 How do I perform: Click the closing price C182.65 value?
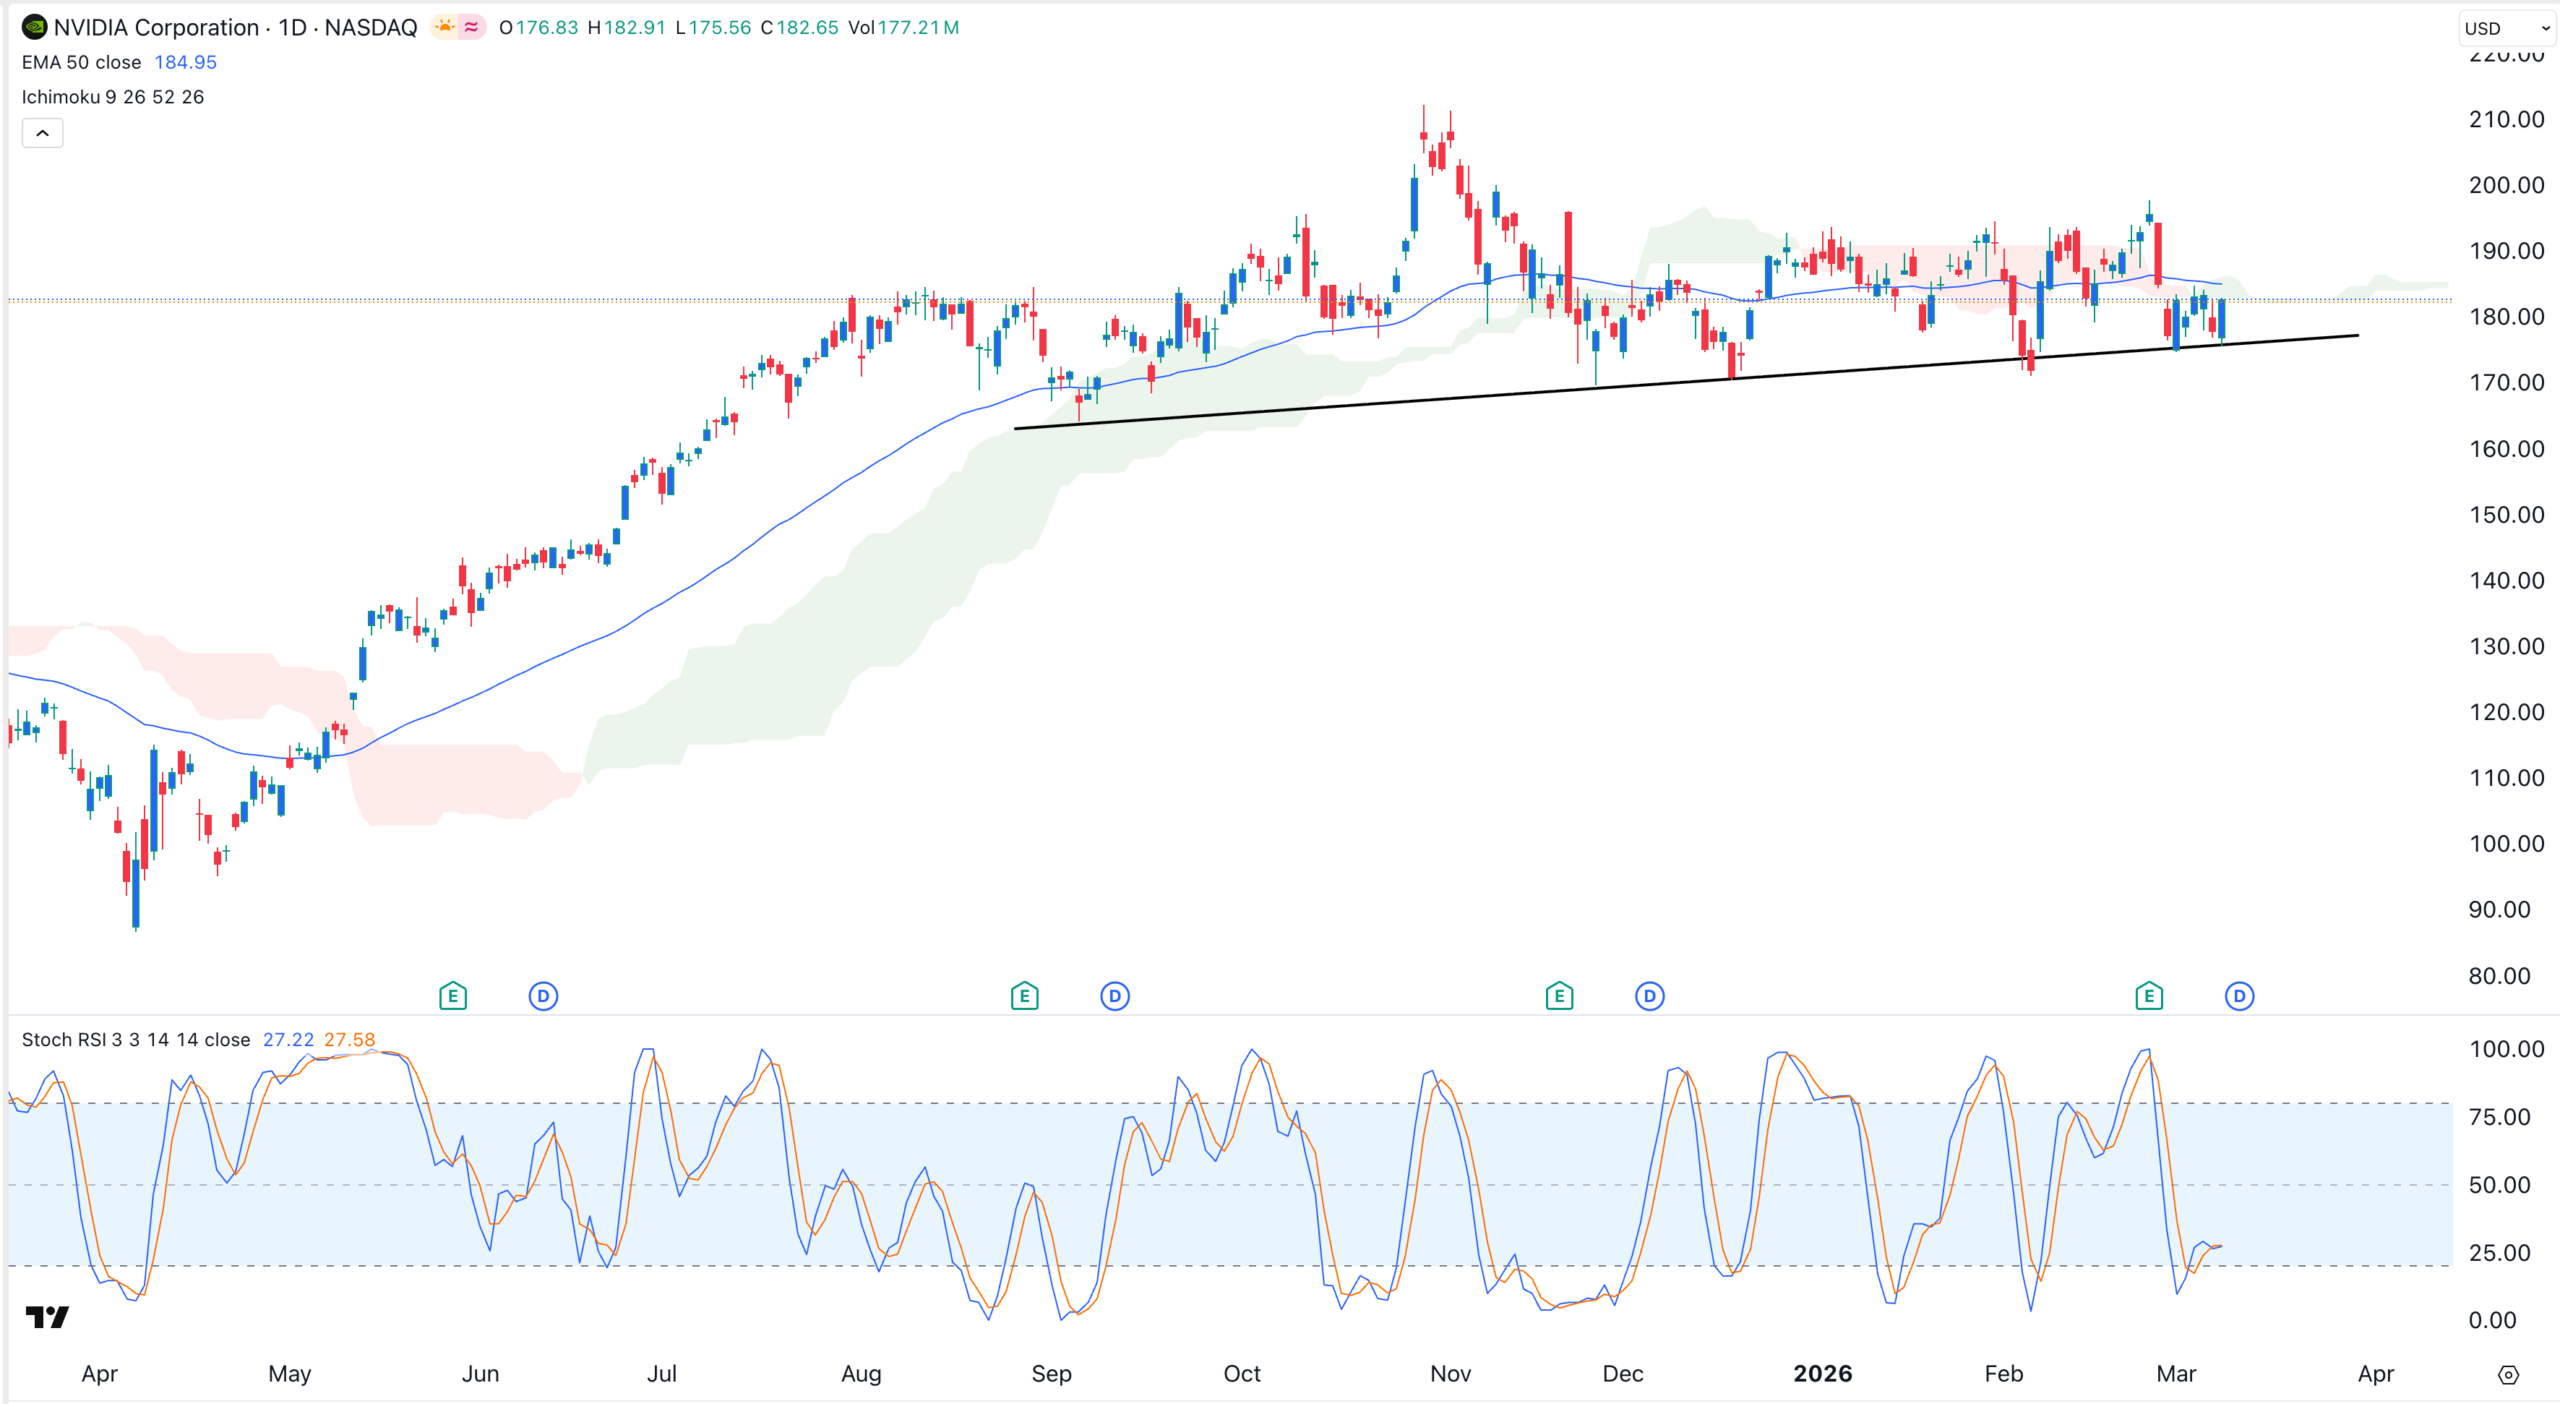point(800,27)
